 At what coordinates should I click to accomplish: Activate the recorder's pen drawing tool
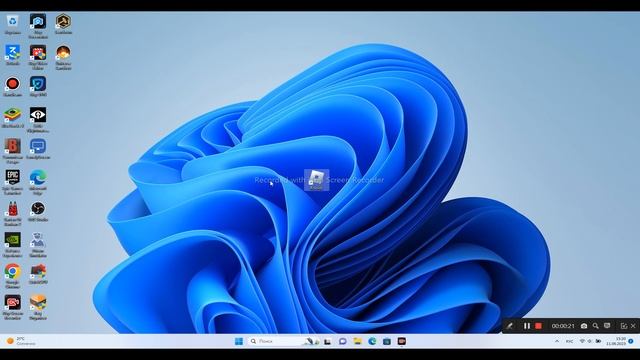[x=510, y=326]
